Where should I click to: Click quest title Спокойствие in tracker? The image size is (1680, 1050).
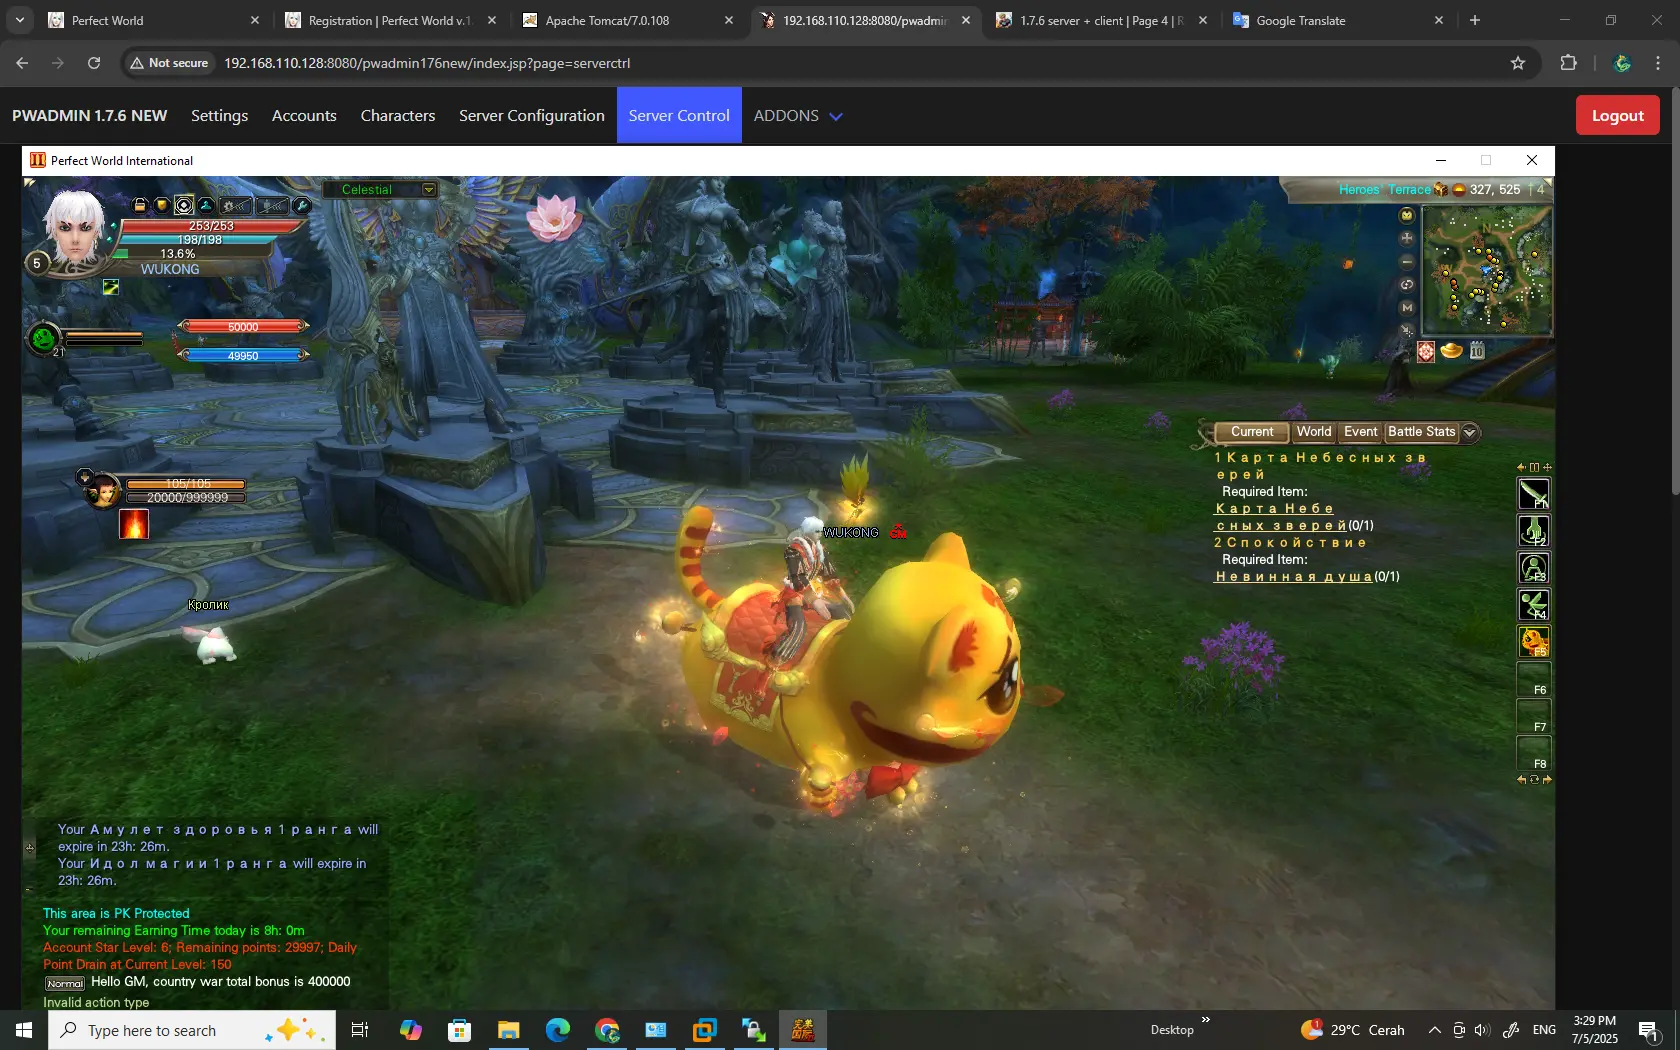[x=1296, y=543]
